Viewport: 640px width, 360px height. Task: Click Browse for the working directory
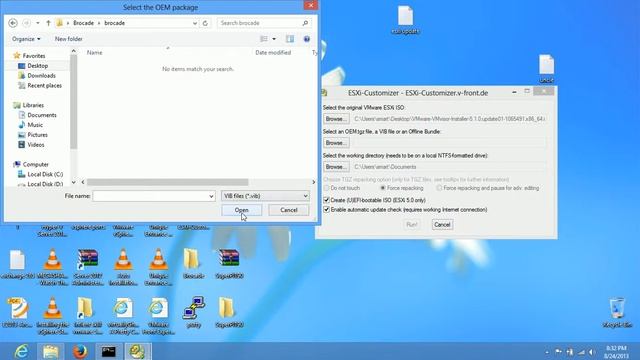pyautogui.click(x=336, y=167)
